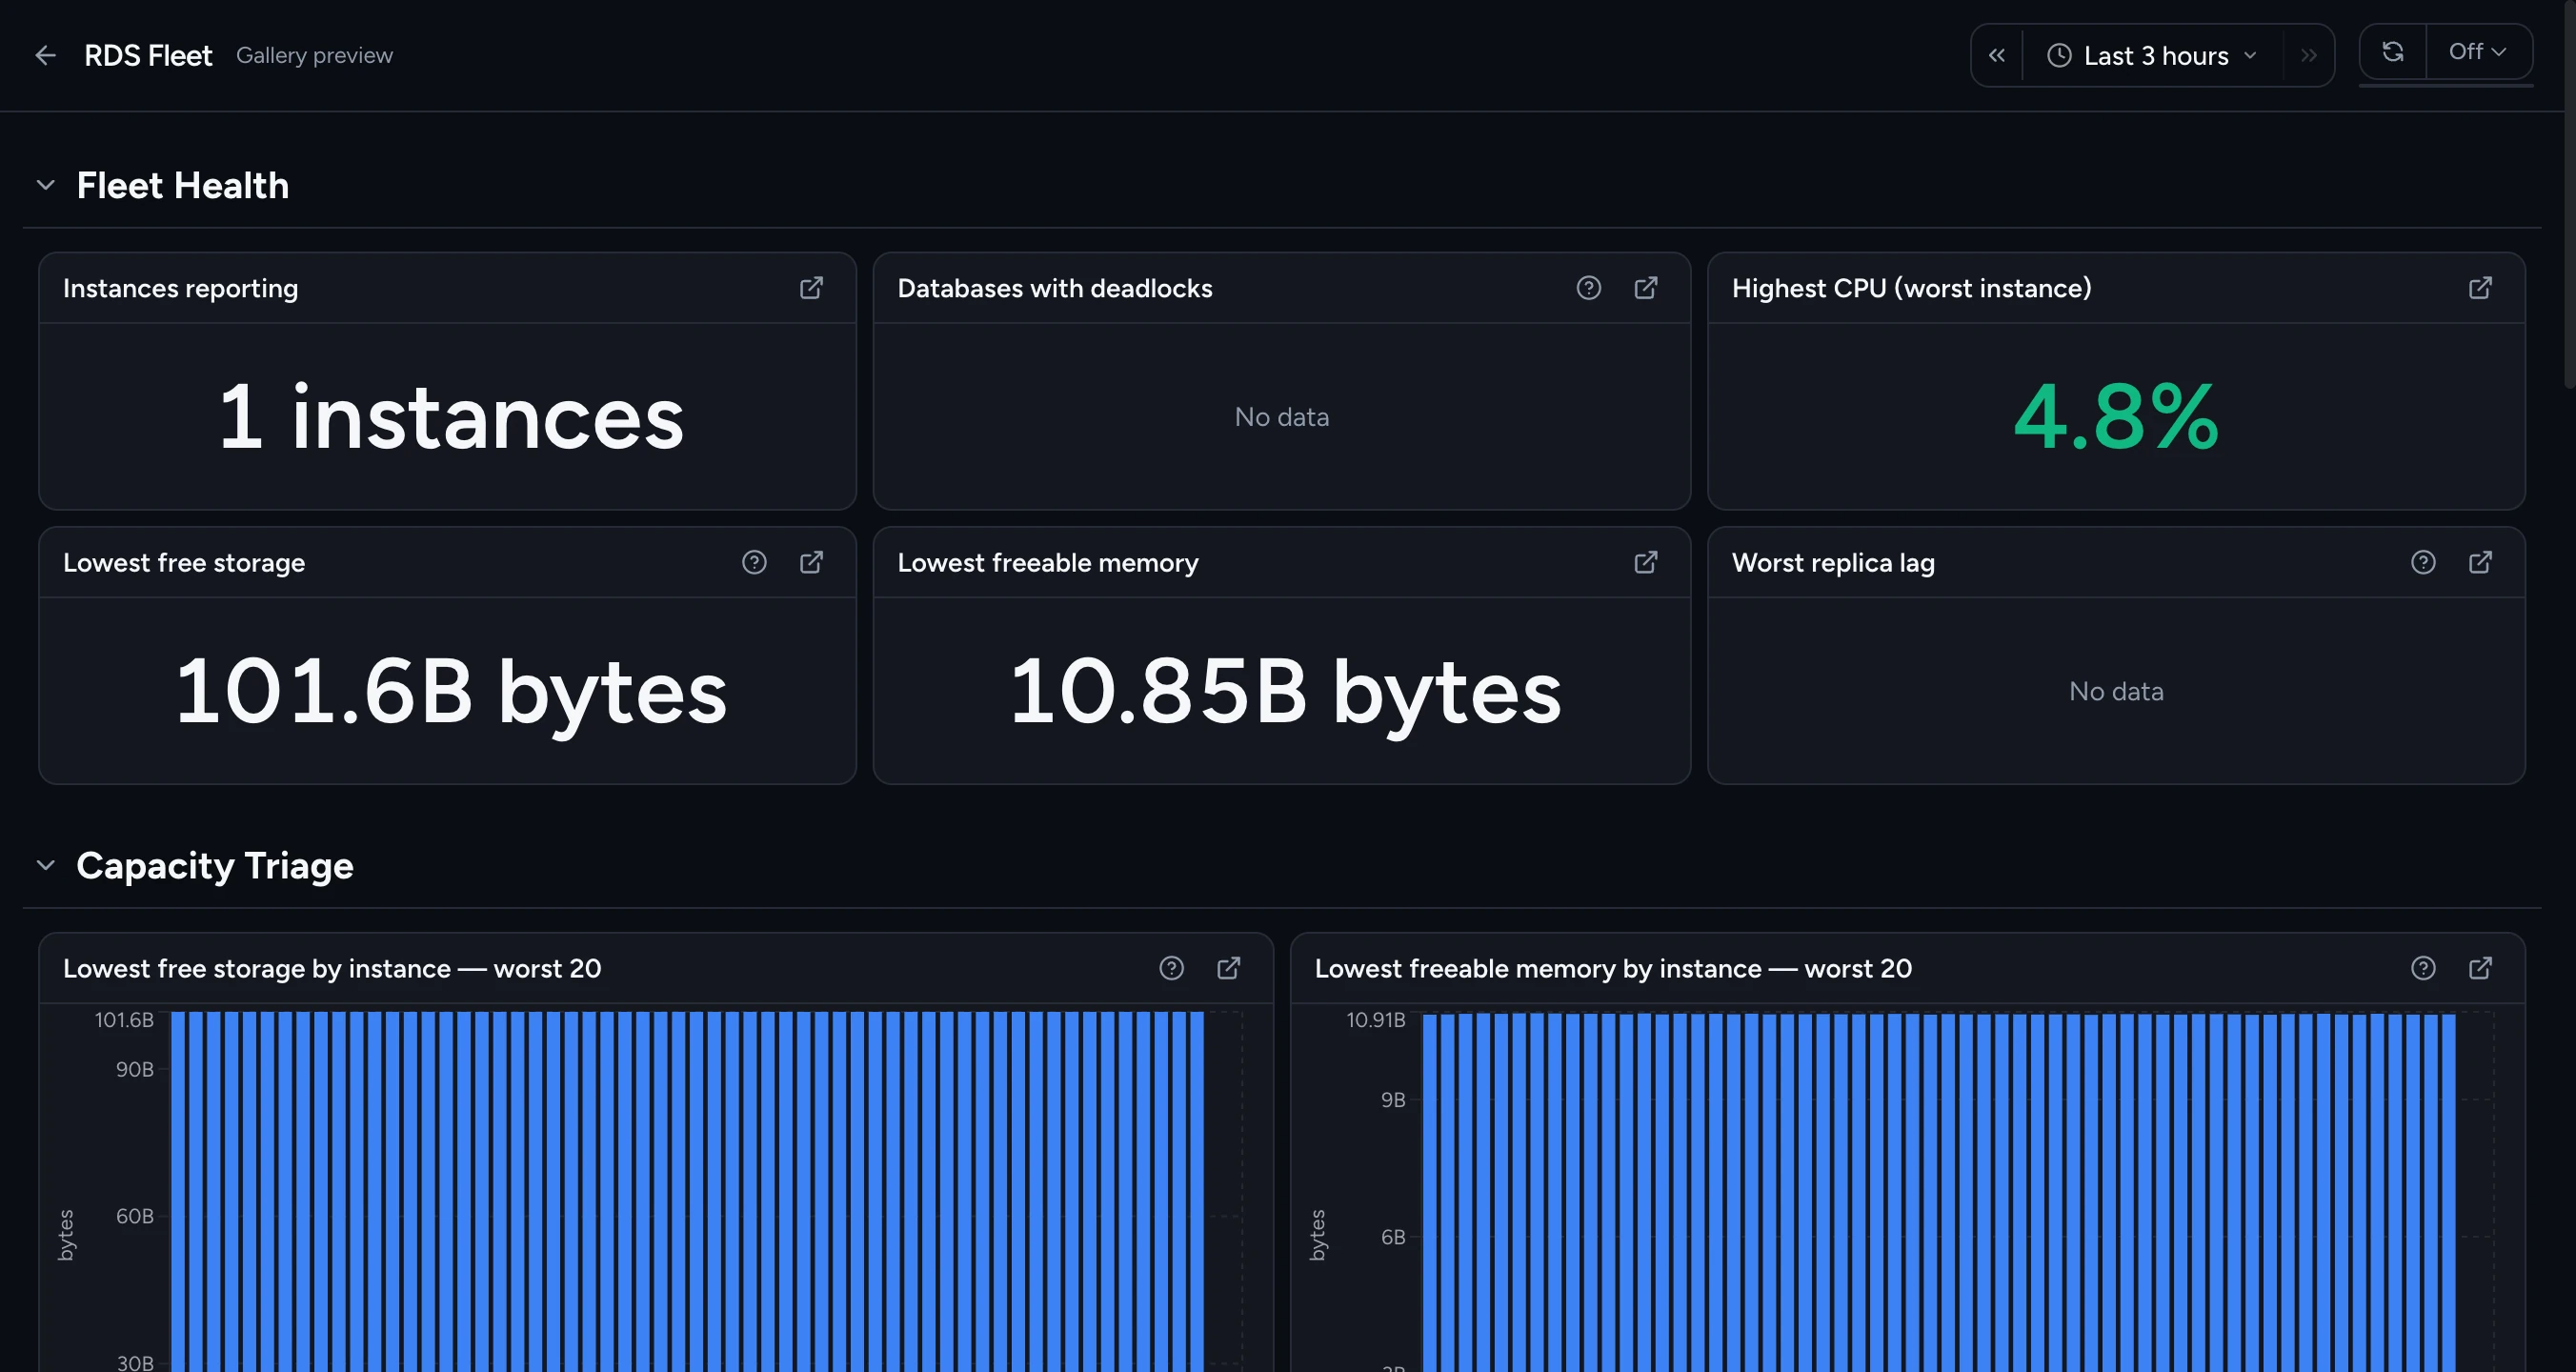Open Worst replica lag panel externally
The height and width of the screenshot is (1372, 2576).
click(2480, 562)
